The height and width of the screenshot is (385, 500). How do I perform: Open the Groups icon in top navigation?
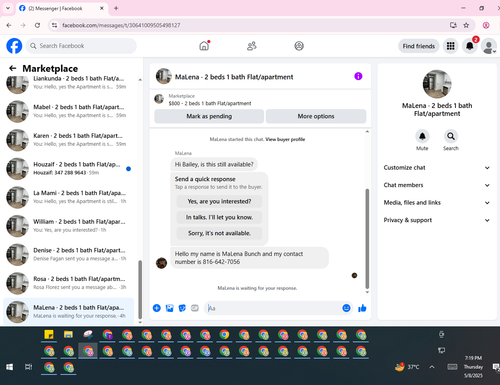tap(299, 46)
